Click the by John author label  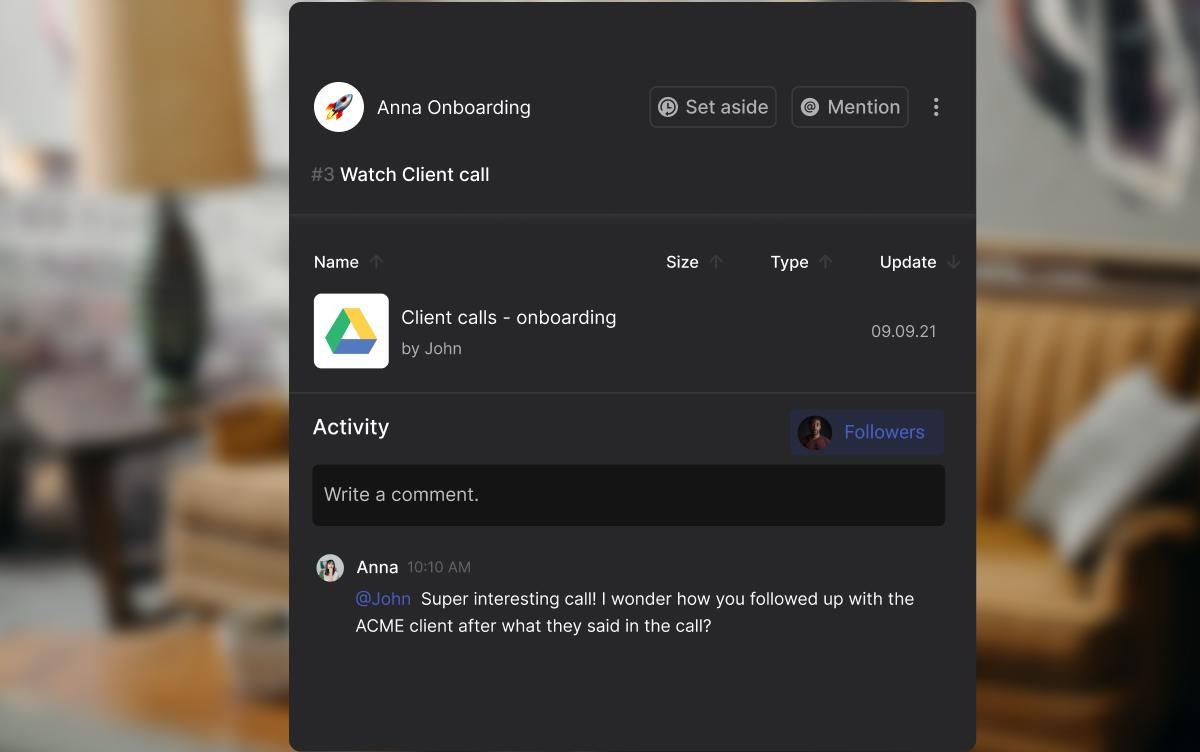pos(431,348)
